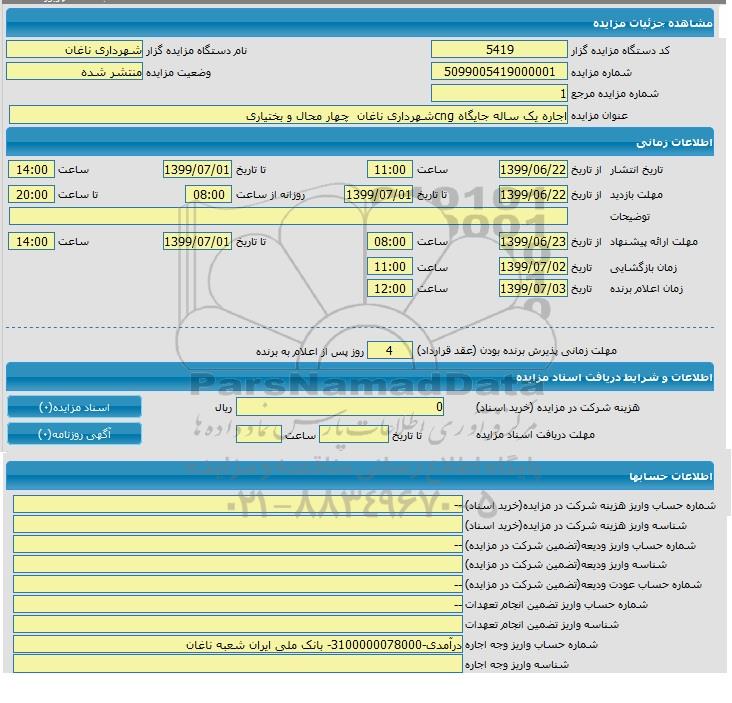Image resolution: width=732 pixels, height=703 pixels.
Task: Click field for شماره حساب واریز ودیعه
Action: click(238, 545)
